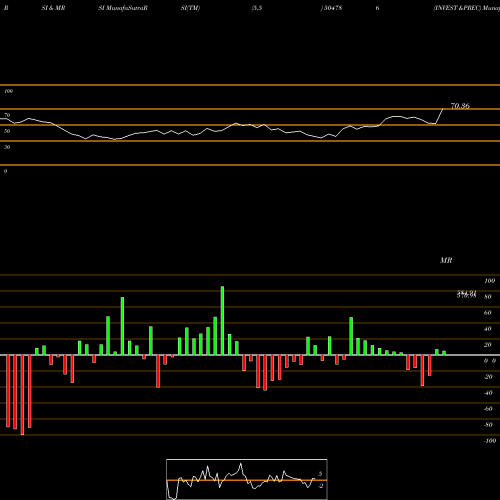
Task: Select the 'SI & MR' header text
Action: (53, 8)
